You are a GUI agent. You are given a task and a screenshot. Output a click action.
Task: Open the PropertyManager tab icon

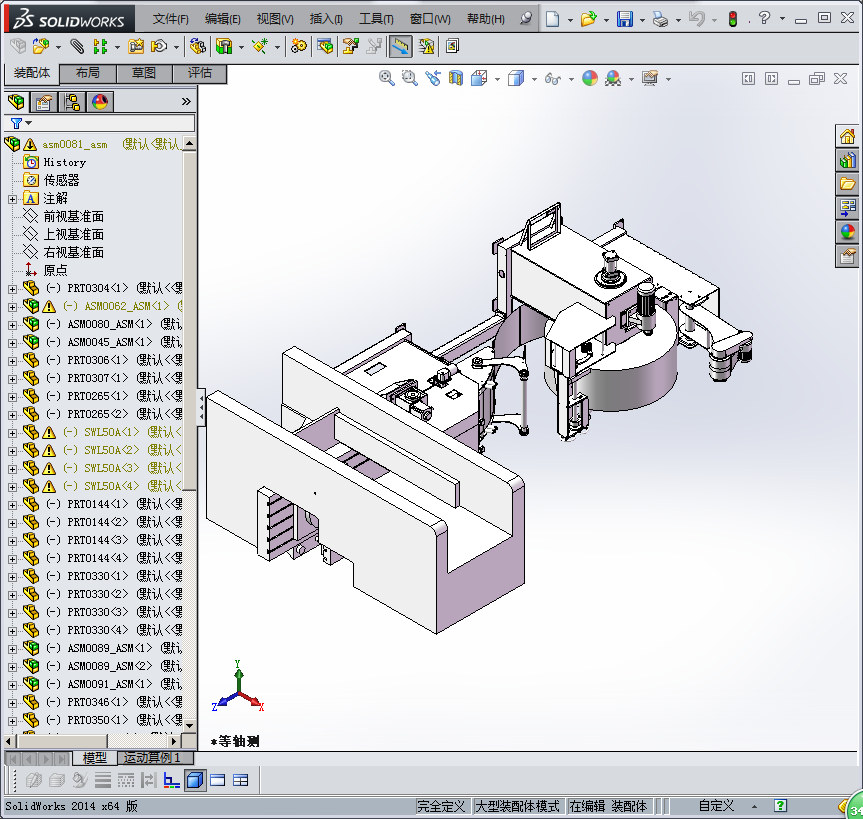[x=43, y=102]
